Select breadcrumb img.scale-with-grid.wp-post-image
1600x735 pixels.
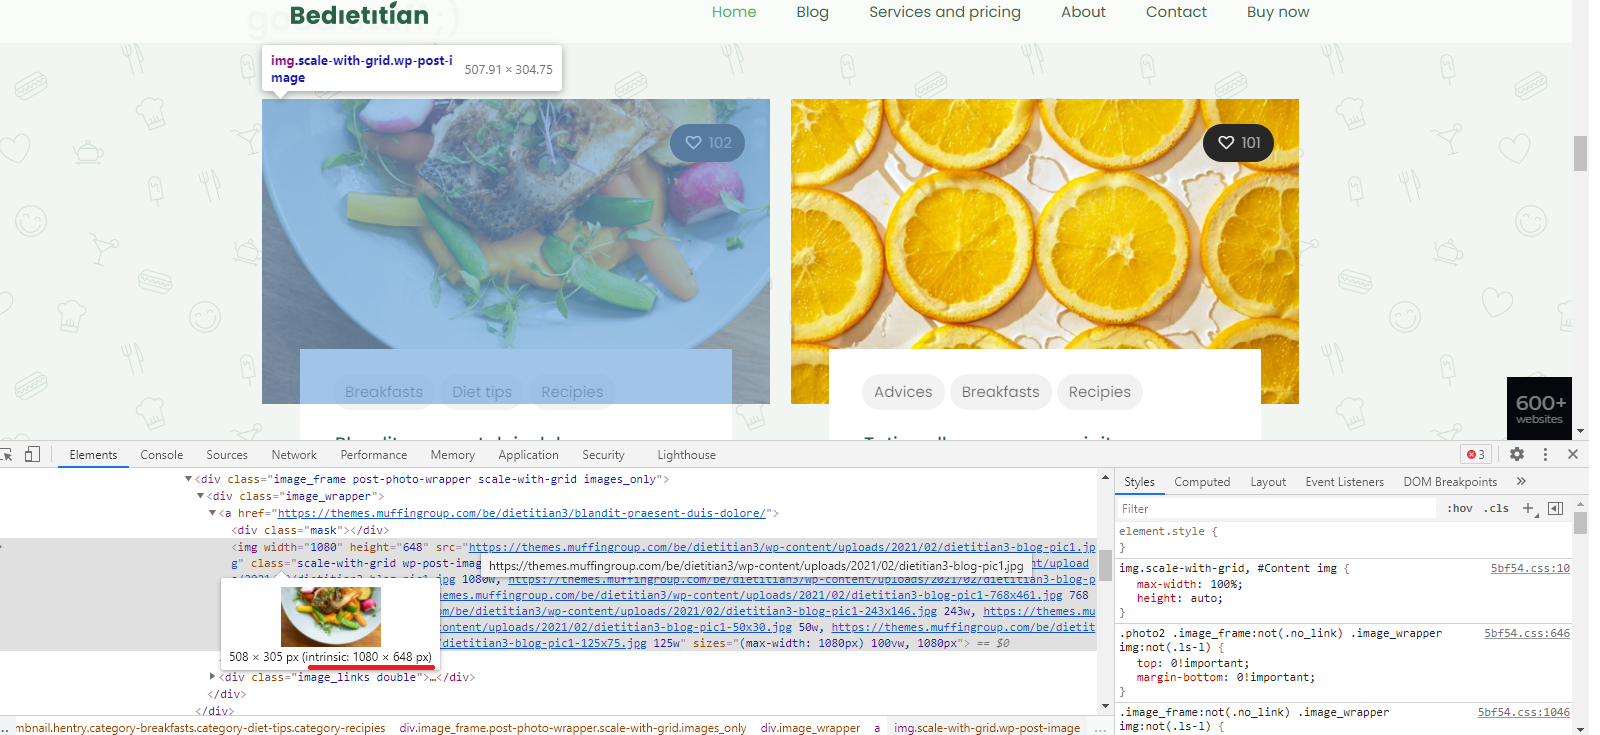[x=987, y=728]
